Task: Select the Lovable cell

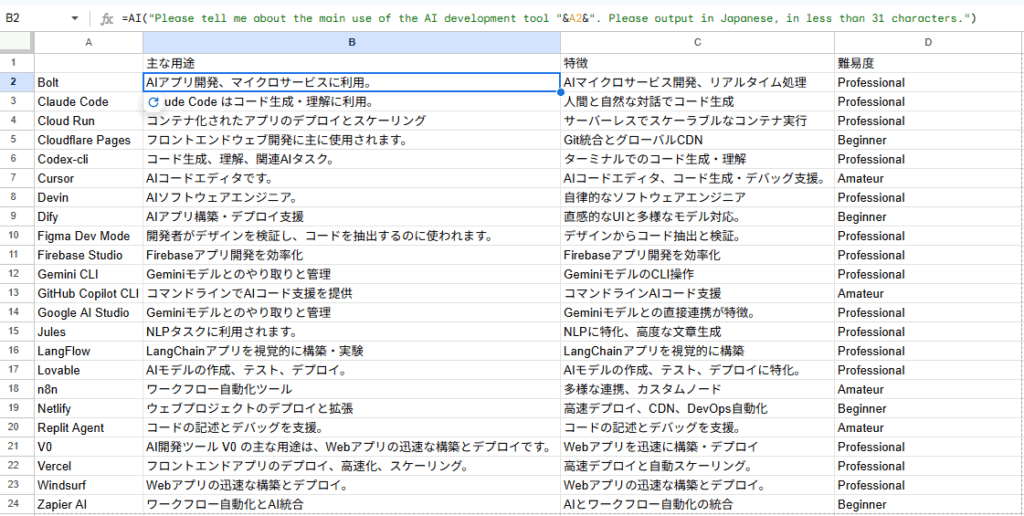Action: point(89,370)
